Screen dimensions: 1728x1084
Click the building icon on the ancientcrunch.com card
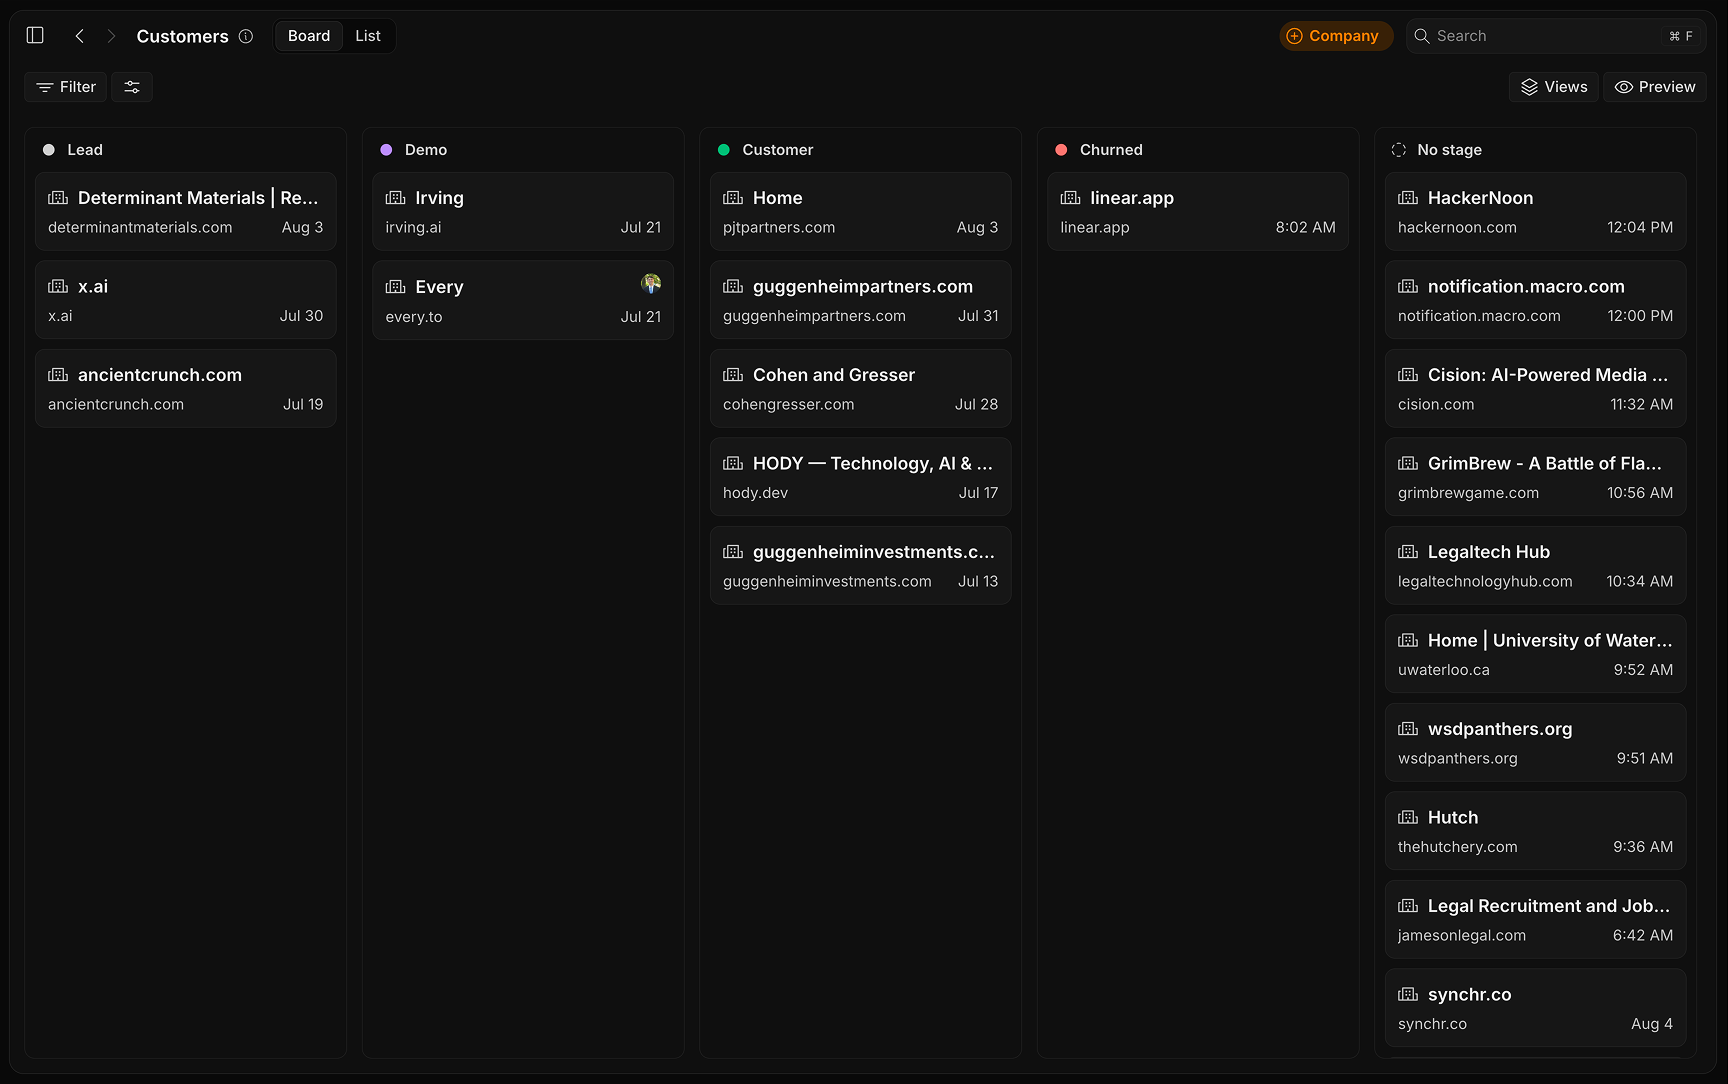pos(58,375)
